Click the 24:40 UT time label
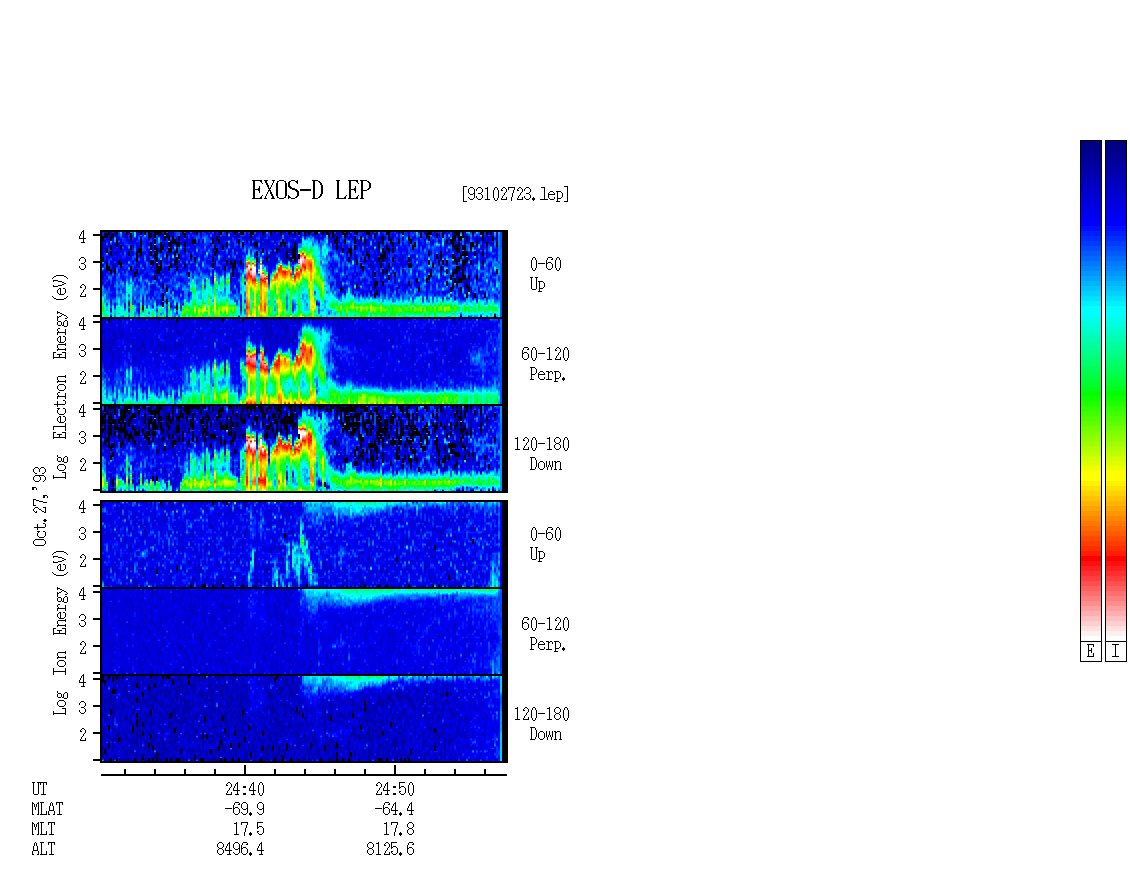 coord(244,789)
